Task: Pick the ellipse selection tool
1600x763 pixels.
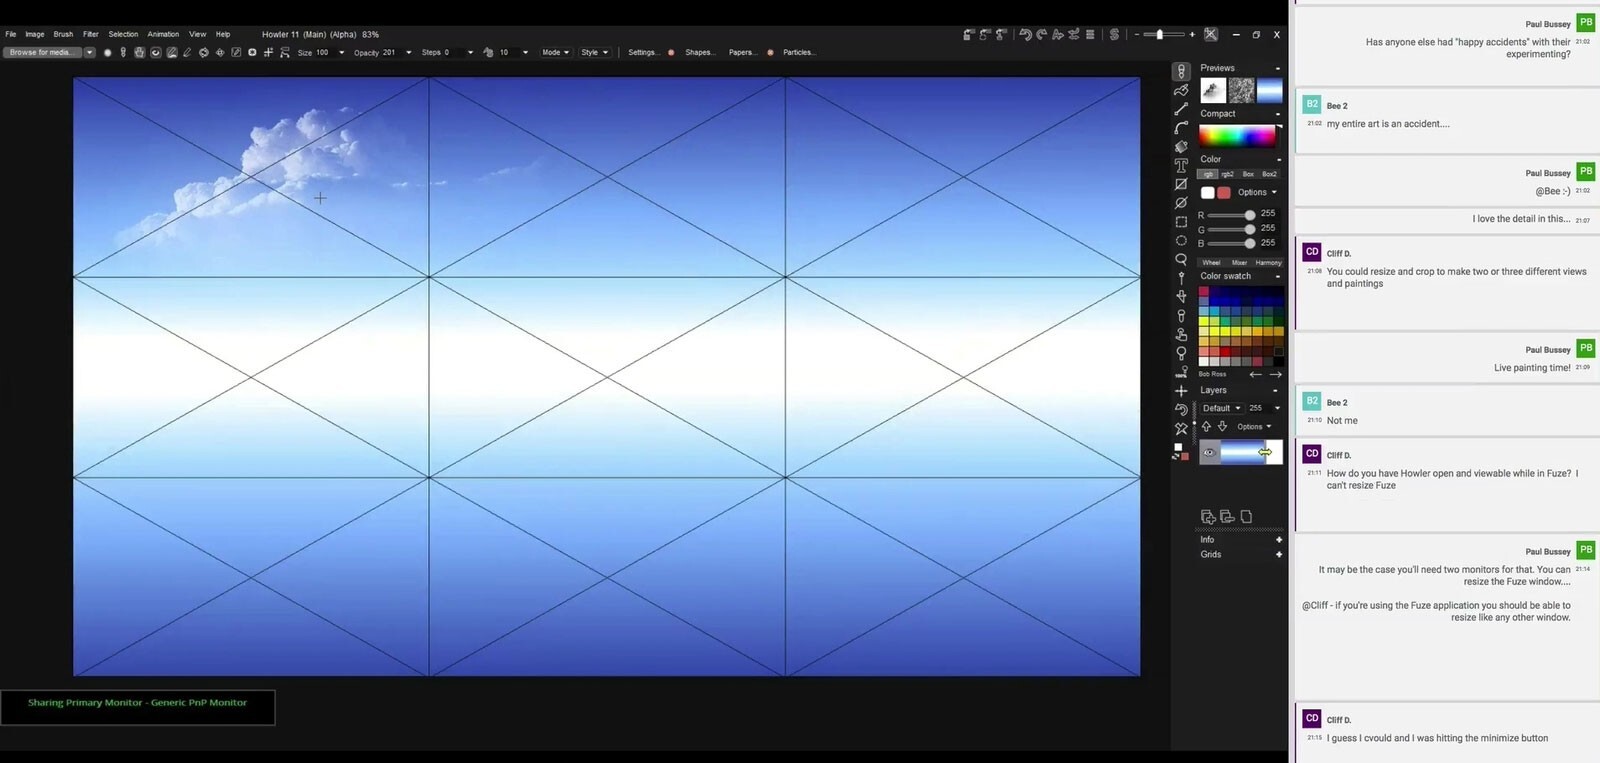Action: (1181, 241)
